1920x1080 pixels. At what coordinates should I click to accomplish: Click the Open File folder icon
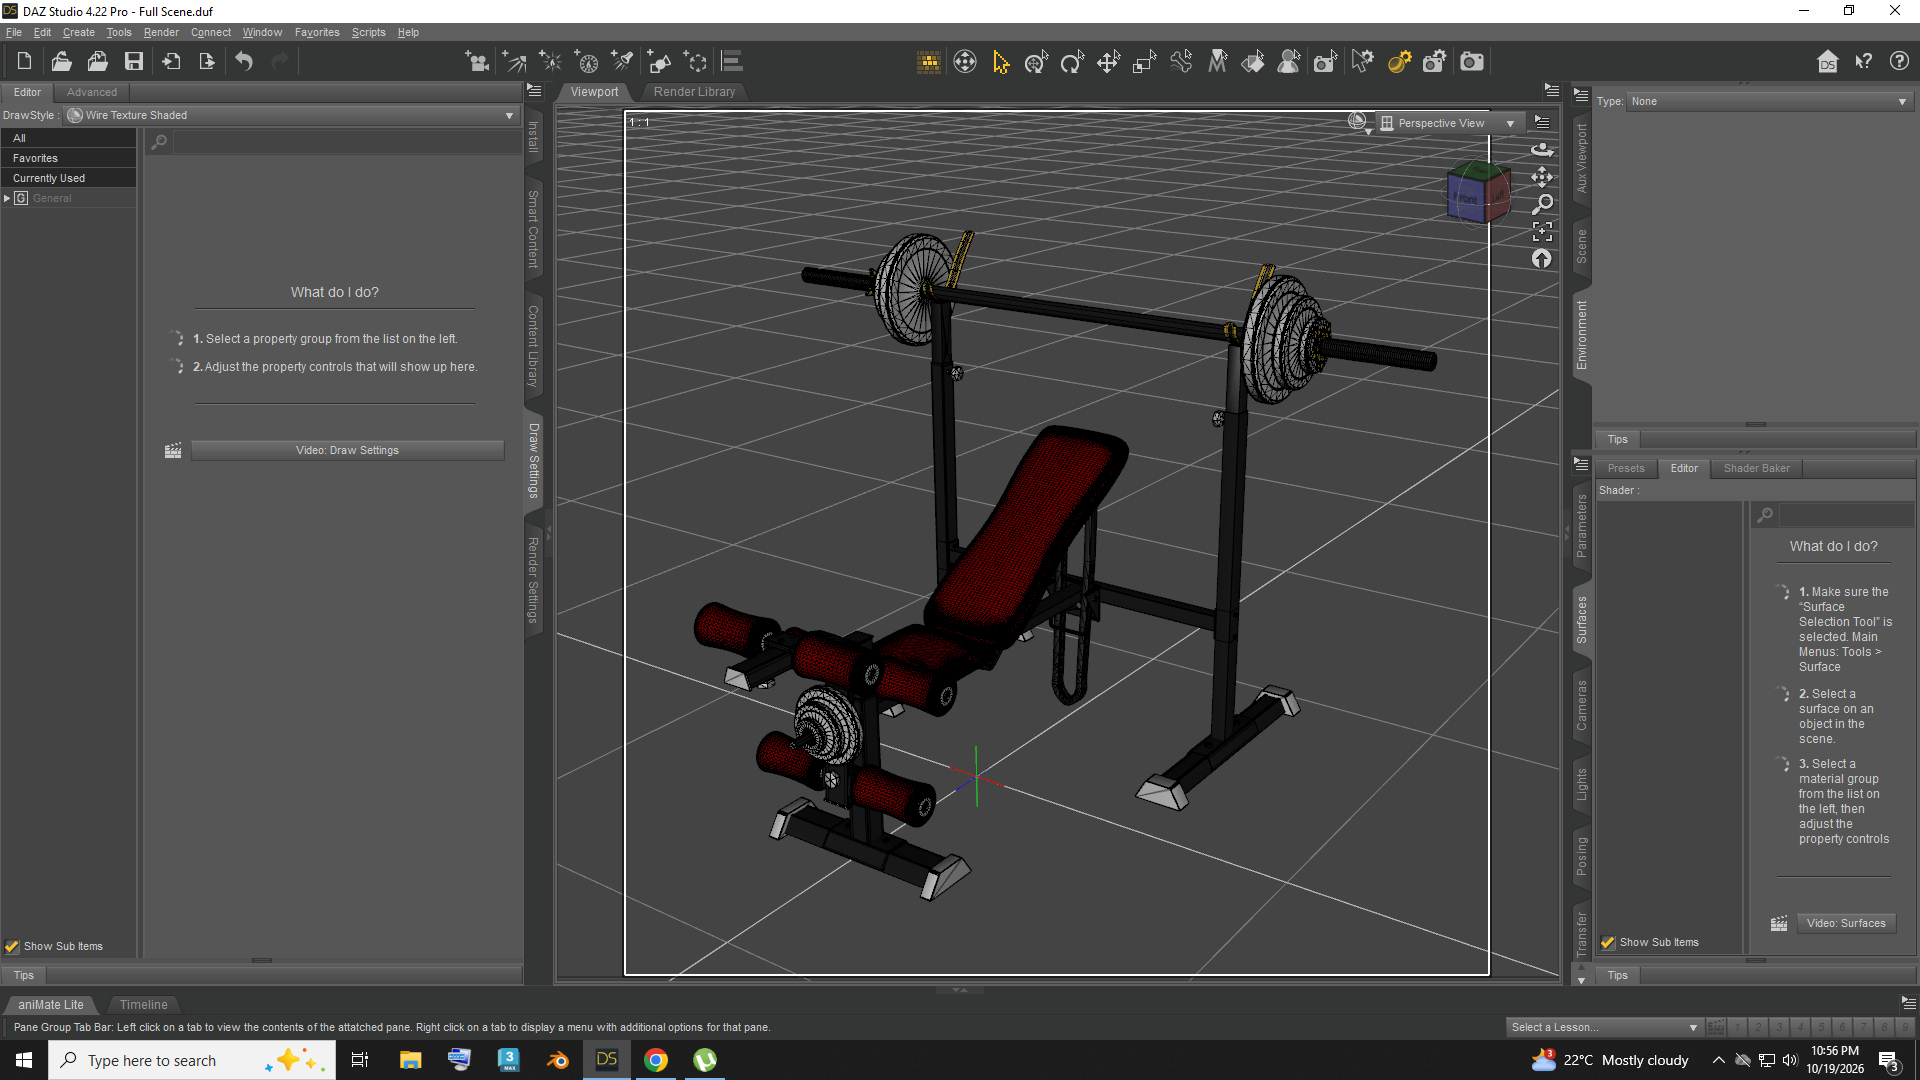tap(61, 62)
